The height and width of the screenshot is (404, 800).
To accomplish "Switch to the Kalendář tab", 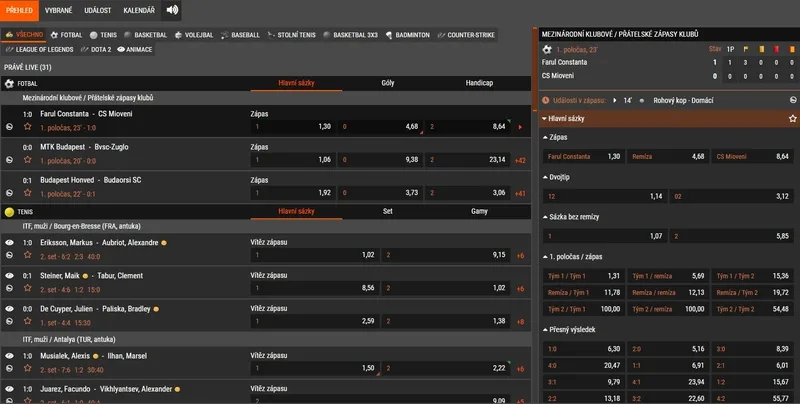I will tap(138, 11).
